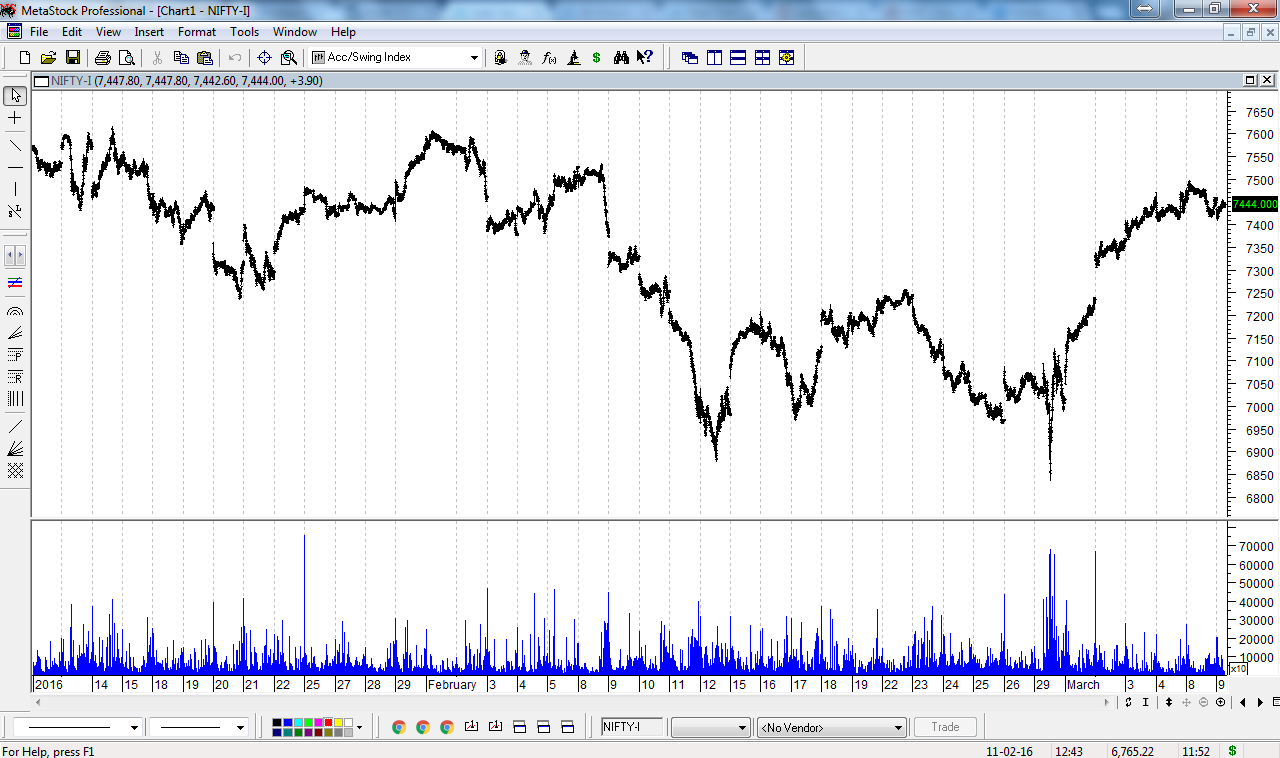
Task: Click the Trade button
Action: pos(945,728)
